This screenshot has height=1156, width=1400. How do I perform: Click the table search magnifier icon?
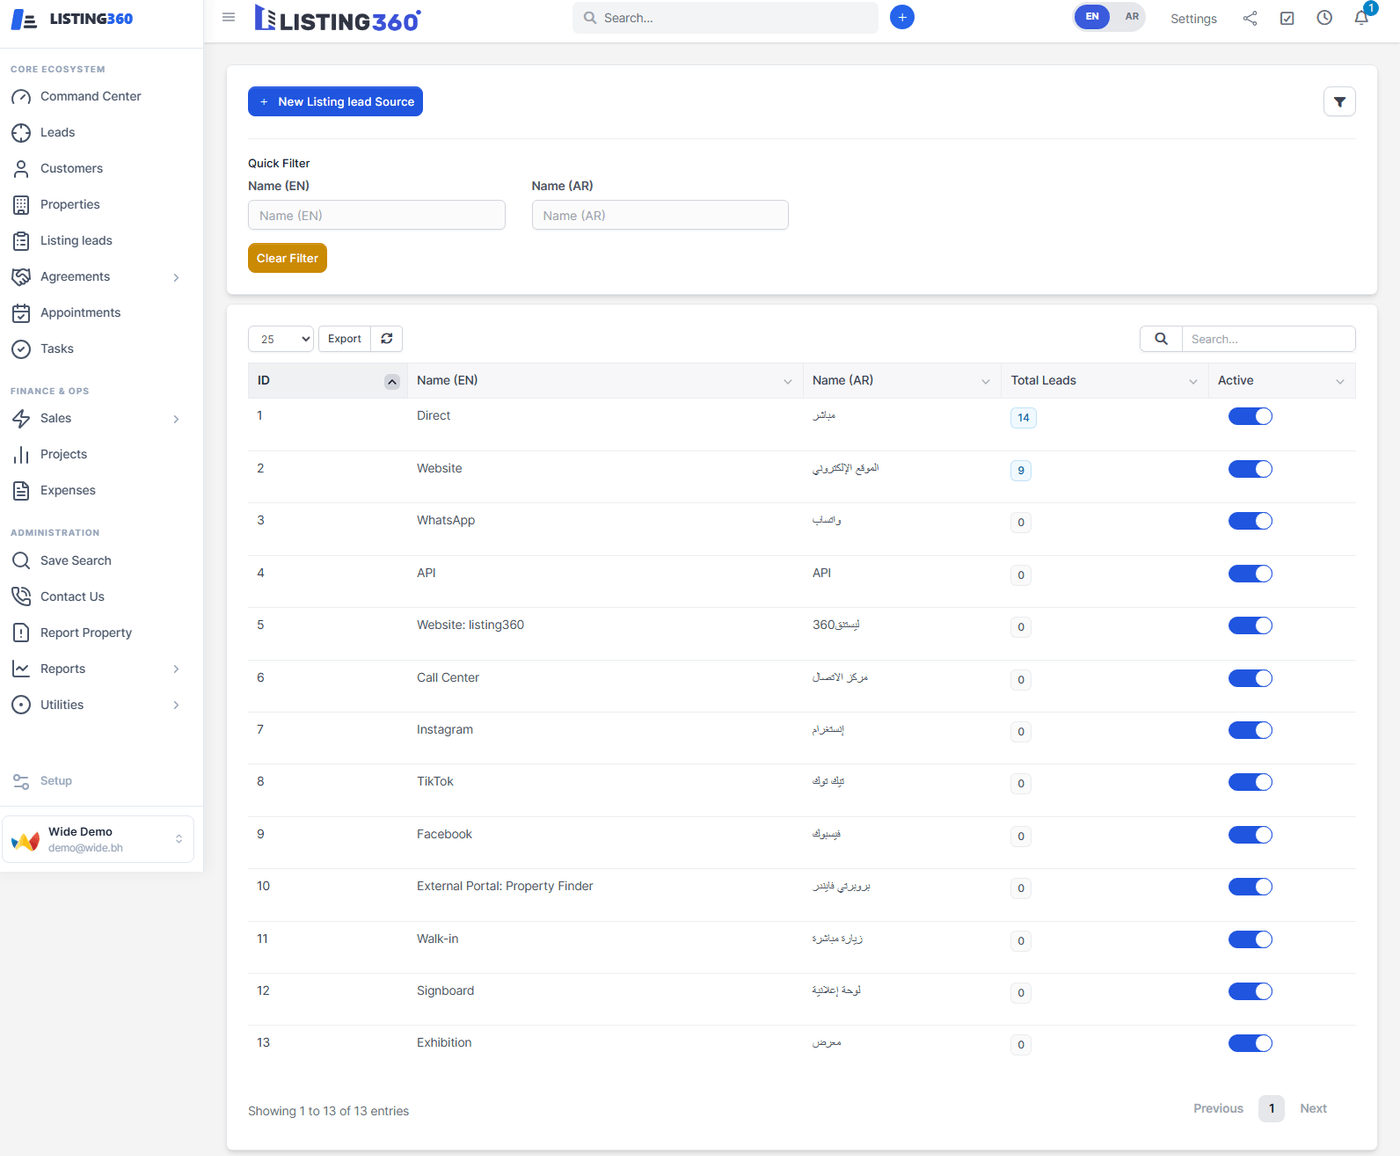click(x=1161, y=339)
